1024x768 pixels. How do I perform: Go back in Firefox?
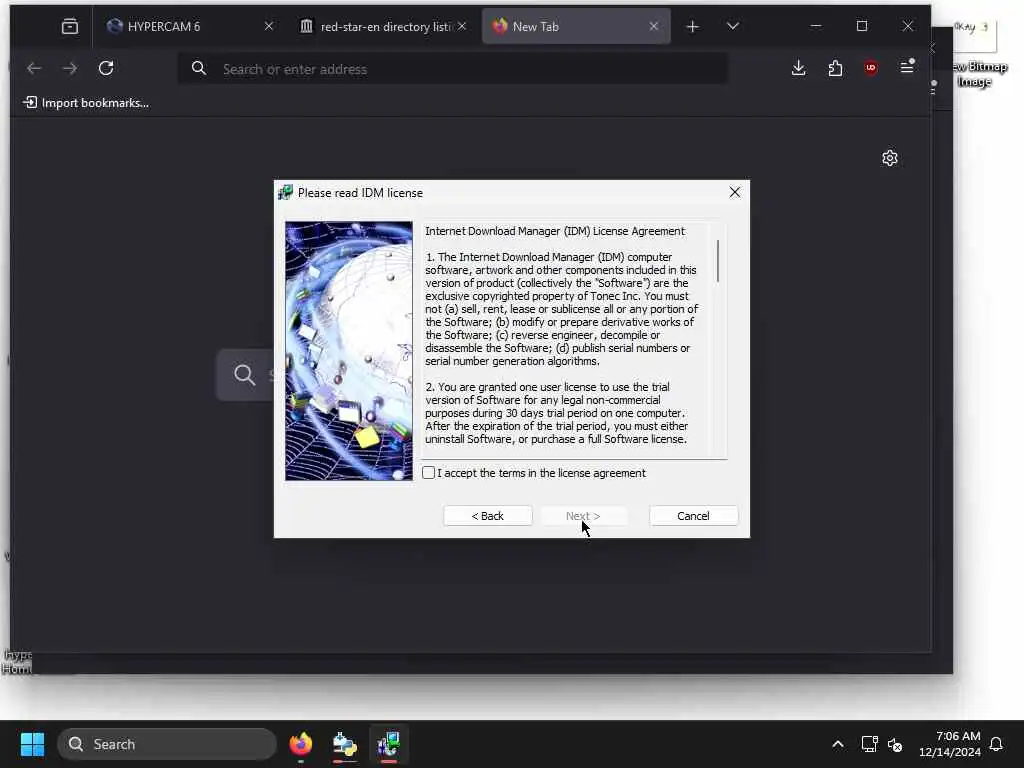[34, 68]
